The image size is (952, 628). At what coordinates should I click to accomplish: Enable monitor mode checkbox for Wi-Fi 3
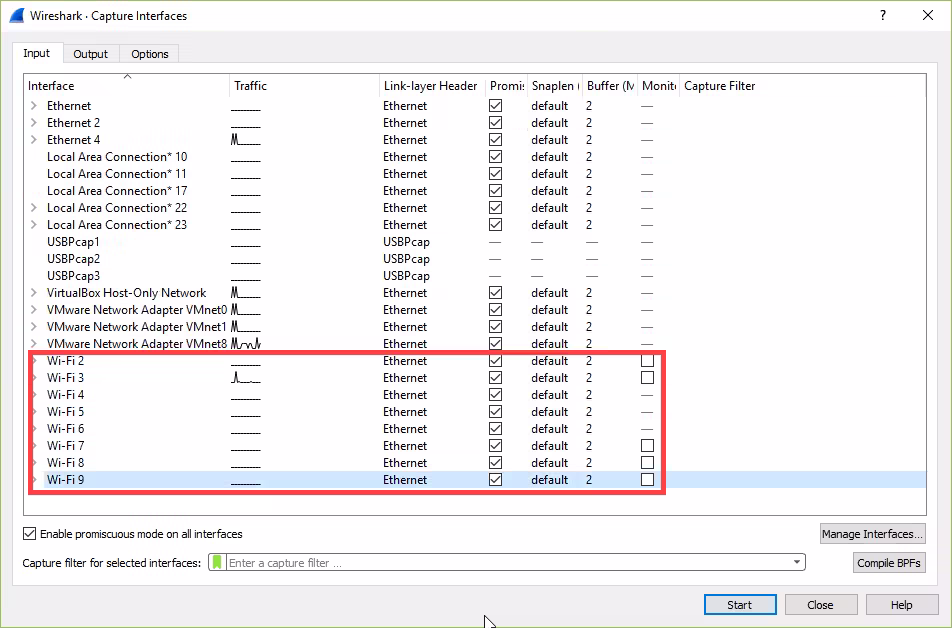(x=647, y=378)
